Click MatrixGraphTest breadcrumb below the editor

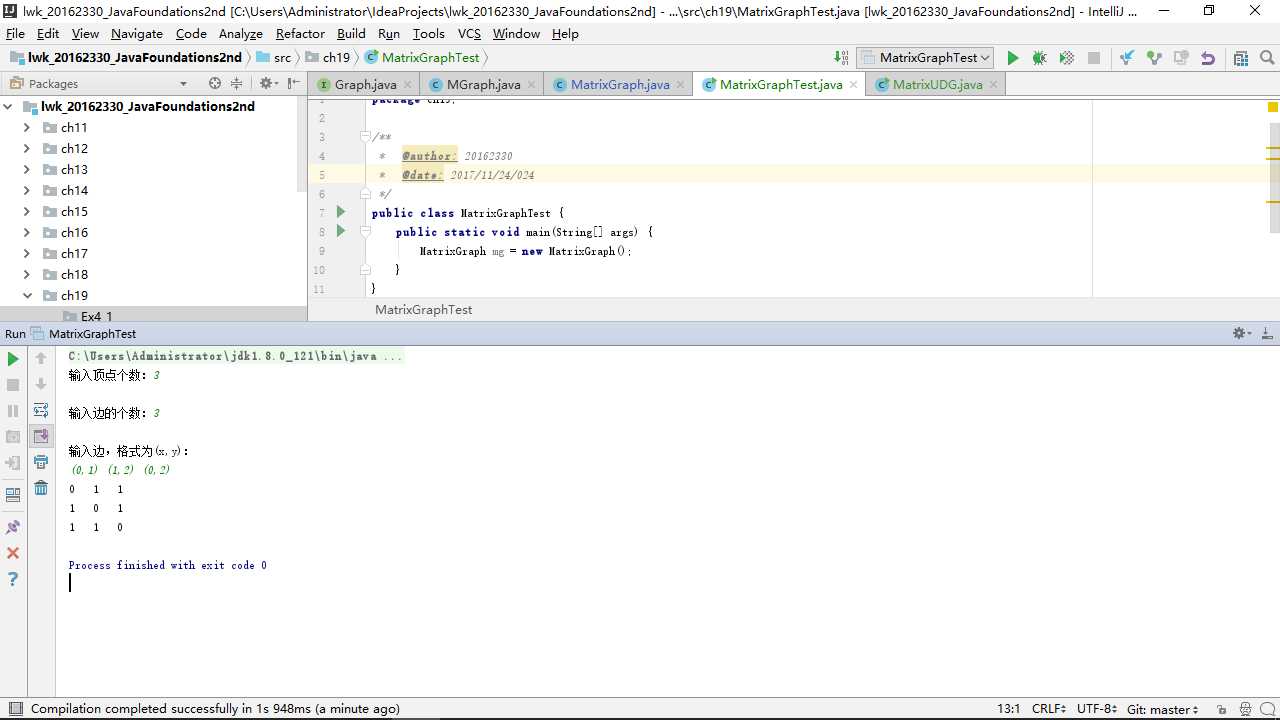click(423, 310)
